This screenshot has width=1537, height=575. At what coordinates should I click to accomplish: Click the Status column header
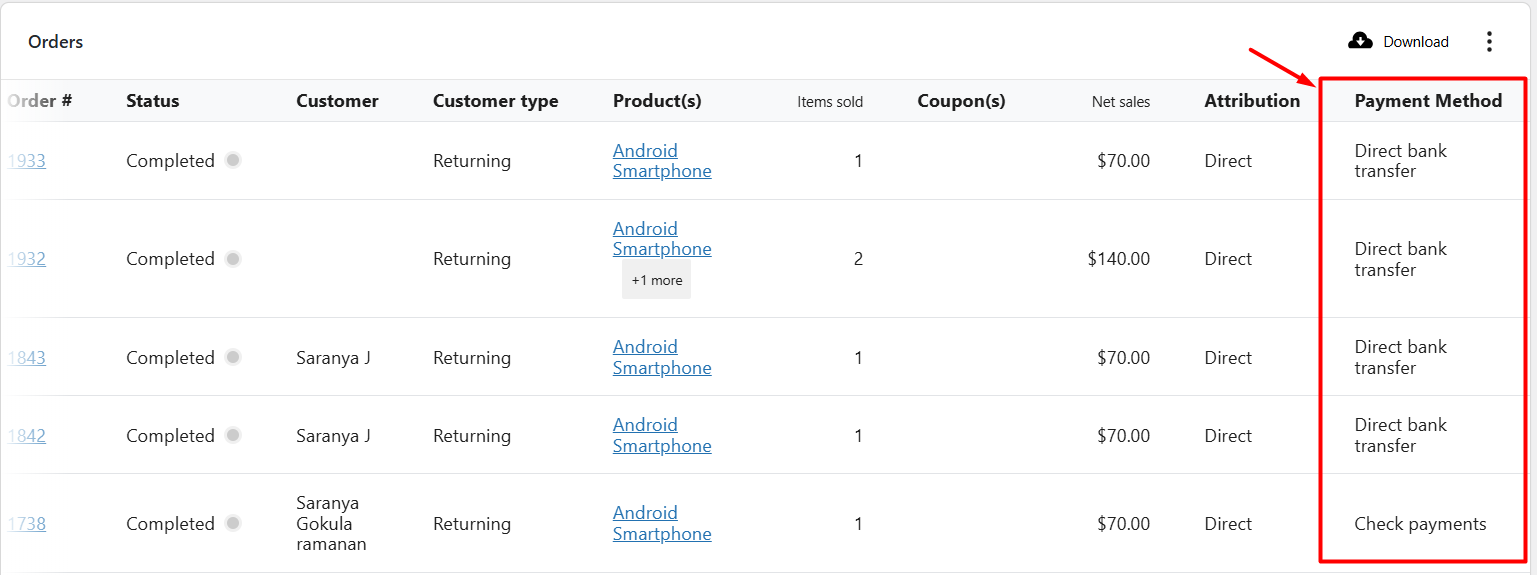click(x=152, y=101)
